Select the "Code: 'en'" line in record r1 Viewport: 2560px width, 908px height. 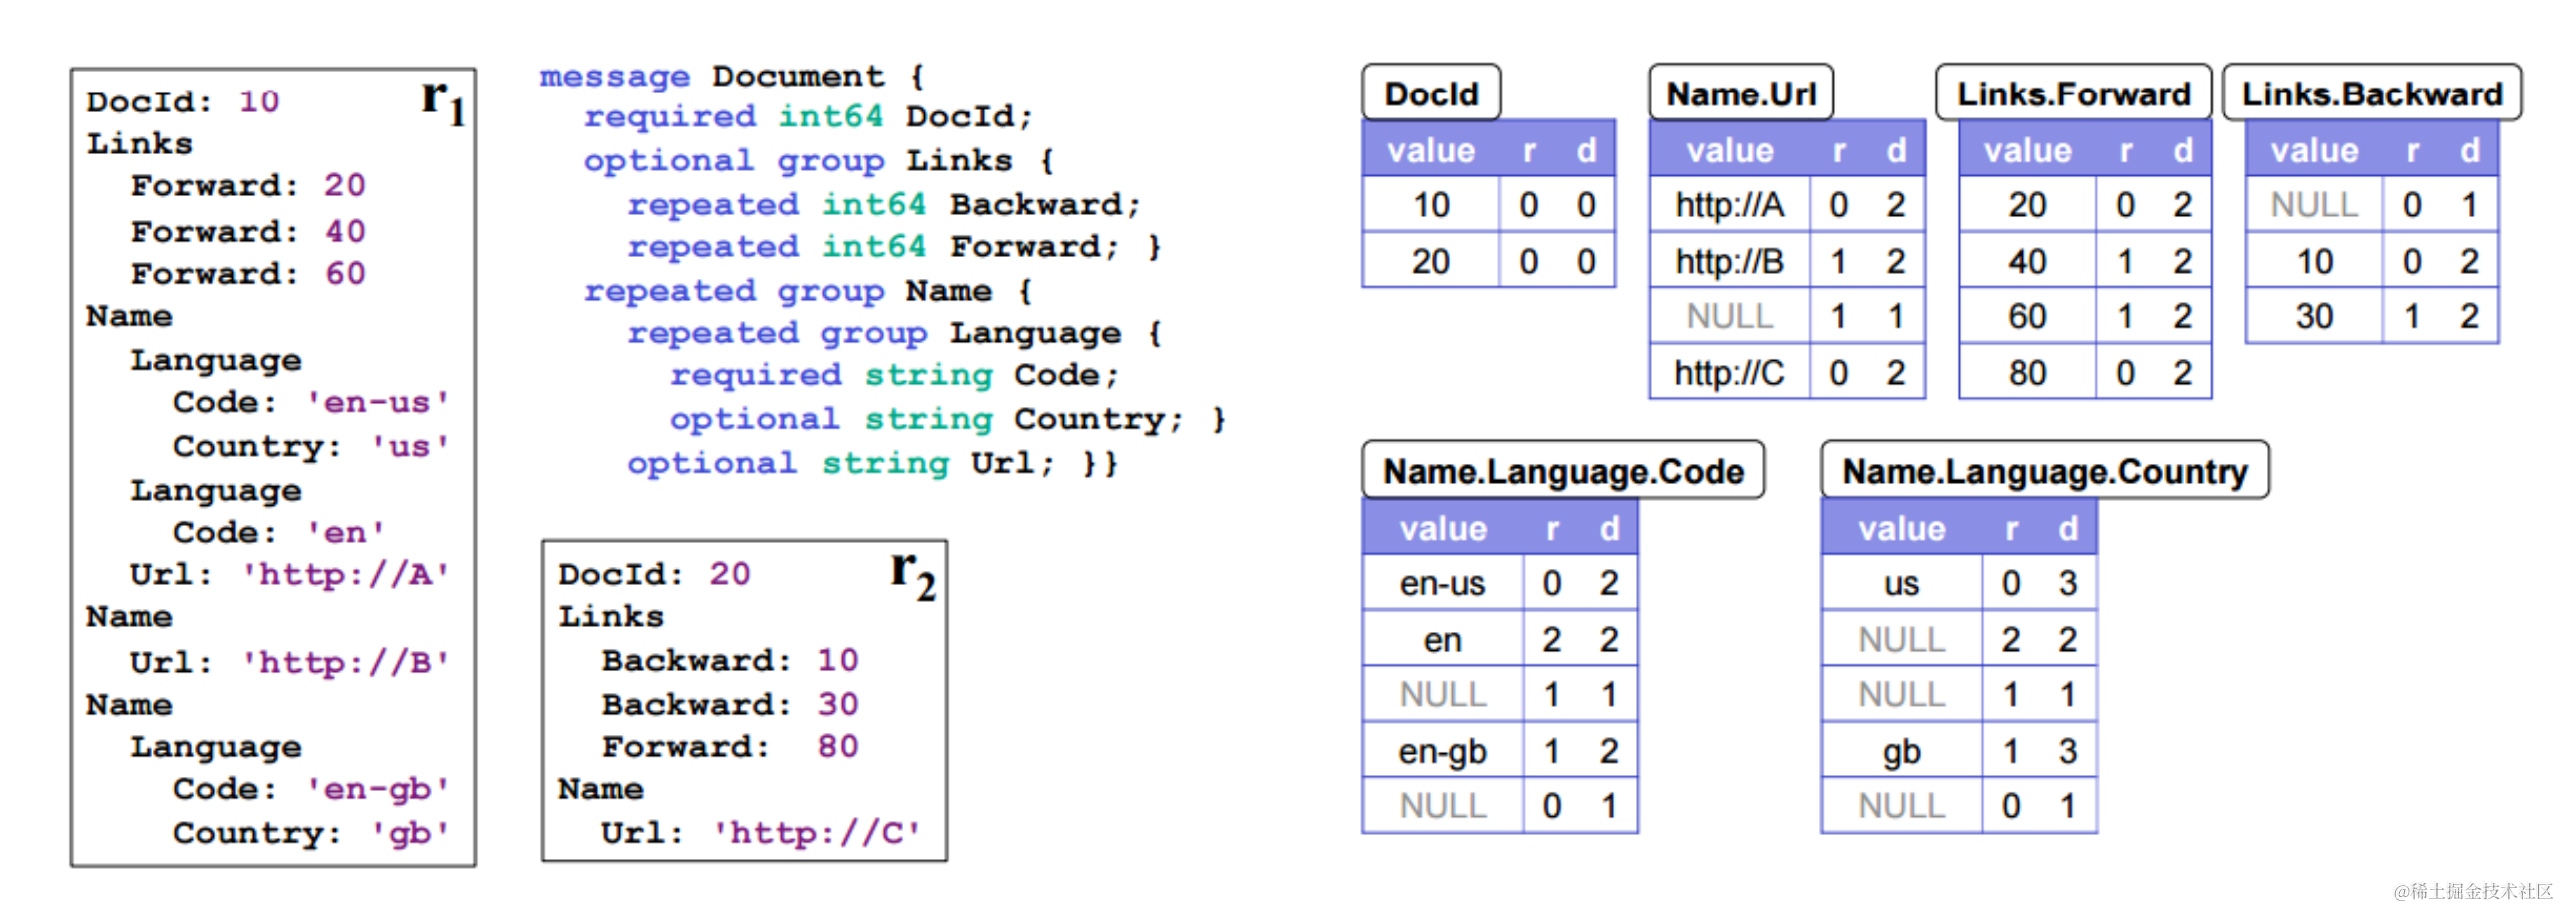[x=279, y=532]
